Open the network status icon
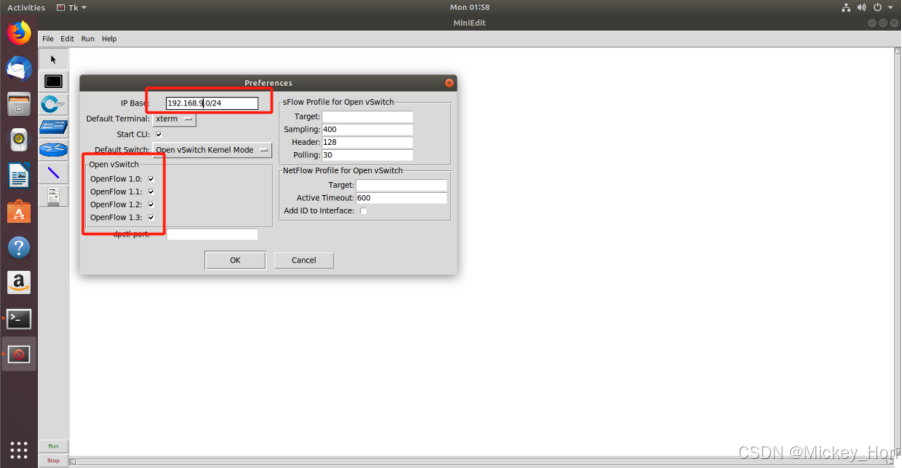The image size is (902, 468). pyautogui.click(x=846, y=7)
